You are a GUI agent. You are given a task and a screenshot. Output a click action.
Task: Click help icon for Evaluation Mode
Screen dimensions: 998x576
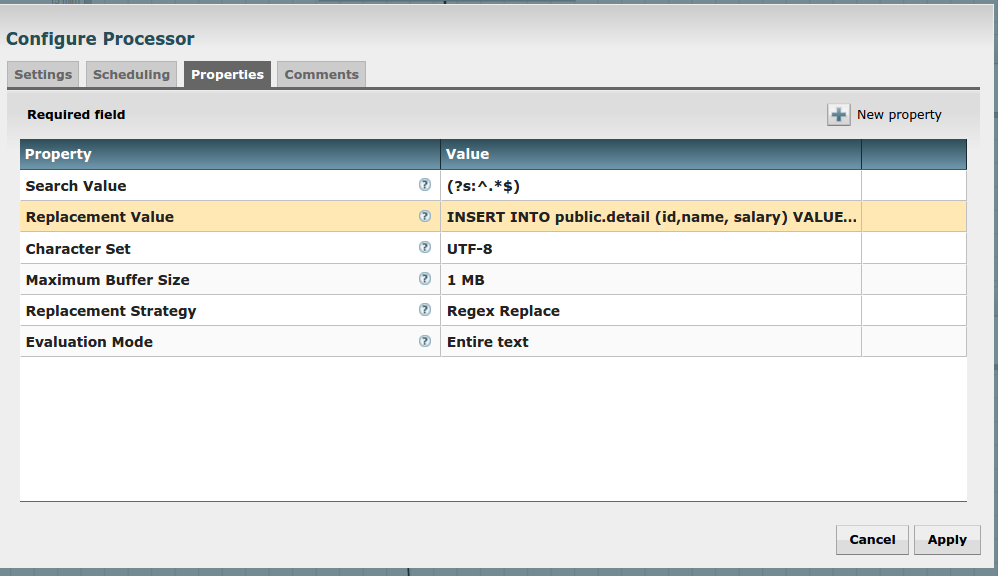pyautogui.click(x=425, y=341)
